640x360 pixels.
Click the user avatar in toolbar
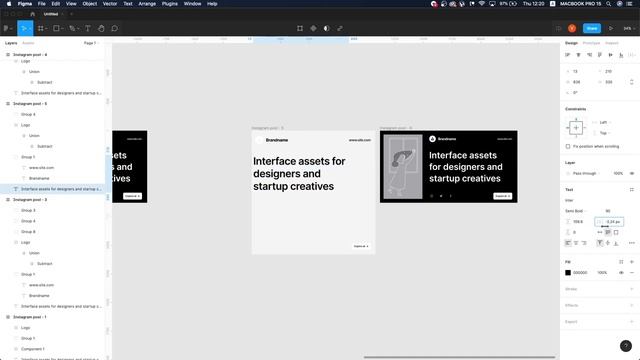(x=572, y=29)
